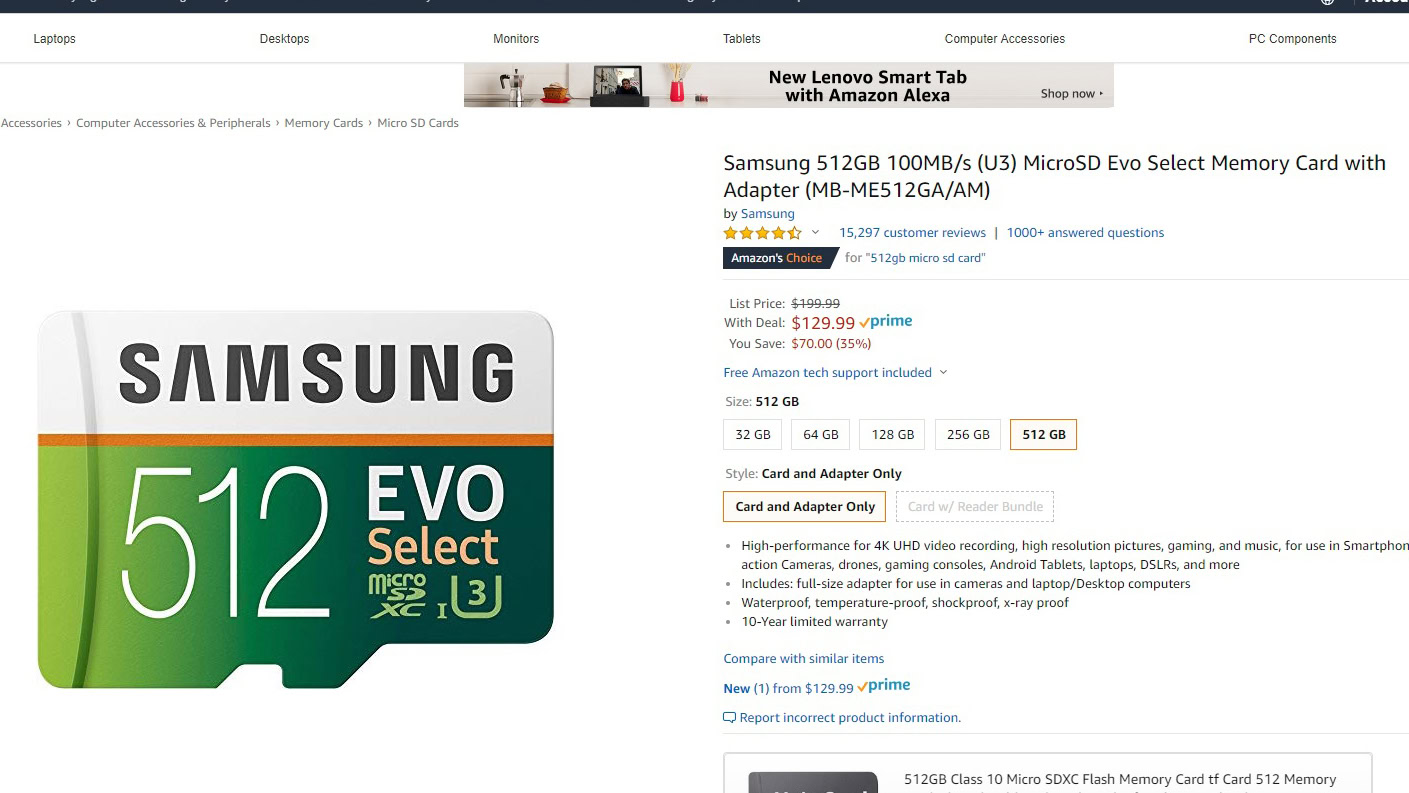Expand the star rating breakdown chevron
The height and width of the screenshot is (793, 1409).
coord(815,233)
